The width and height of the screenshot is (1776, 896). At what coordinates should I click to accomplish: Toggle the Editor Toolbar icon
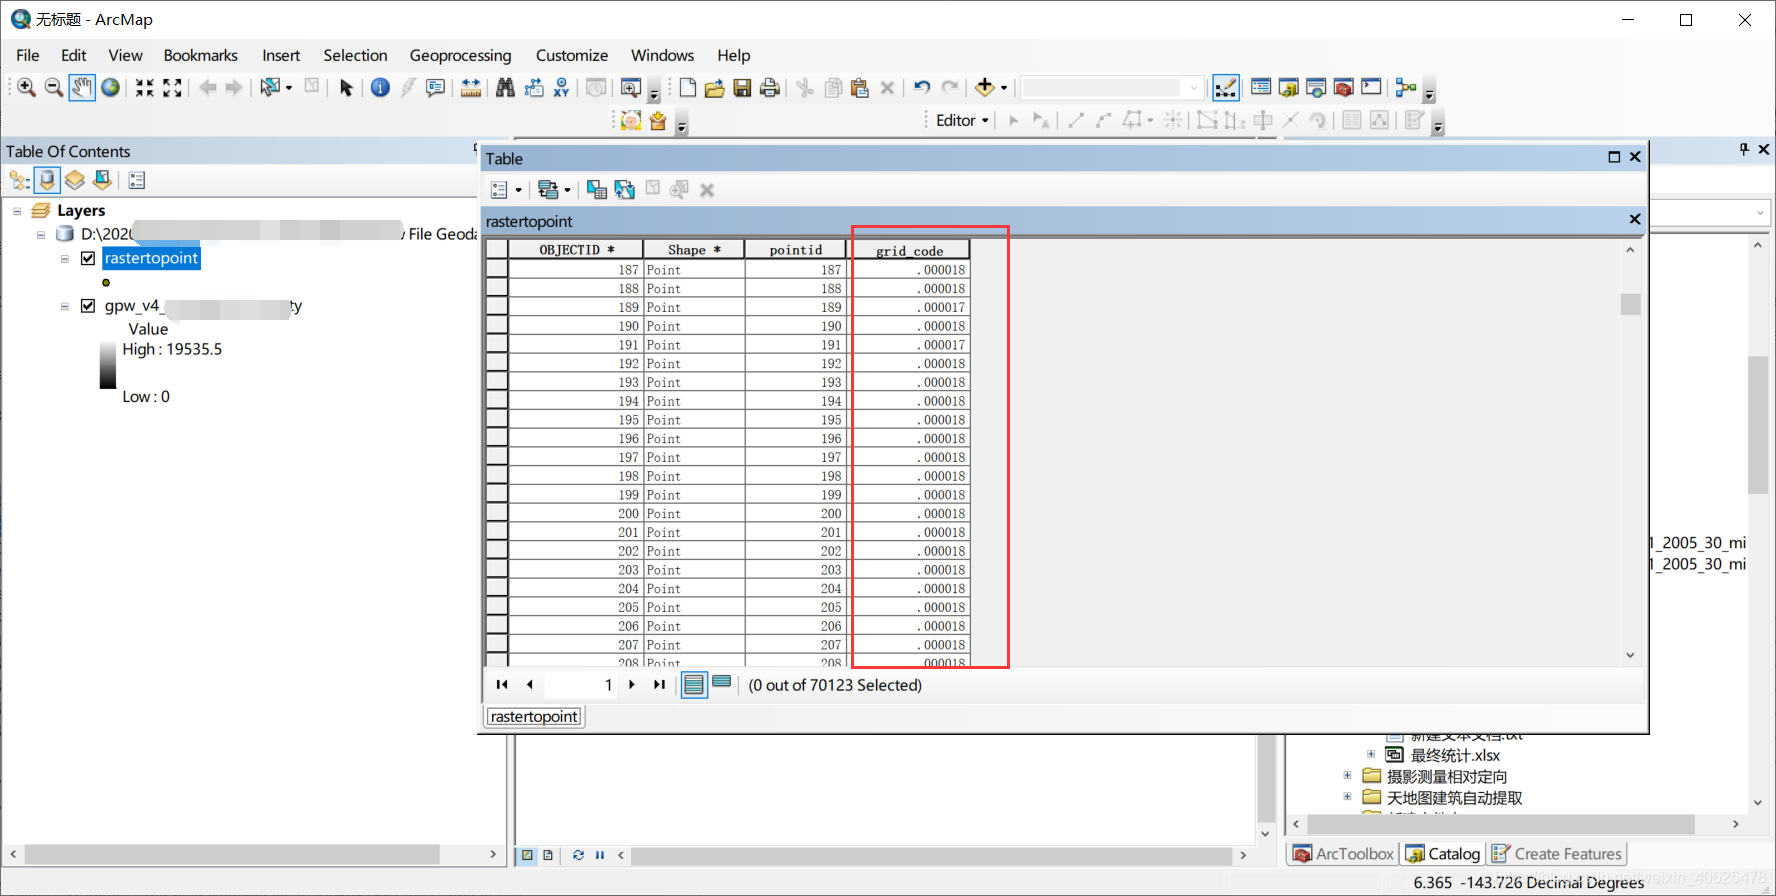tap(1226, 88)
